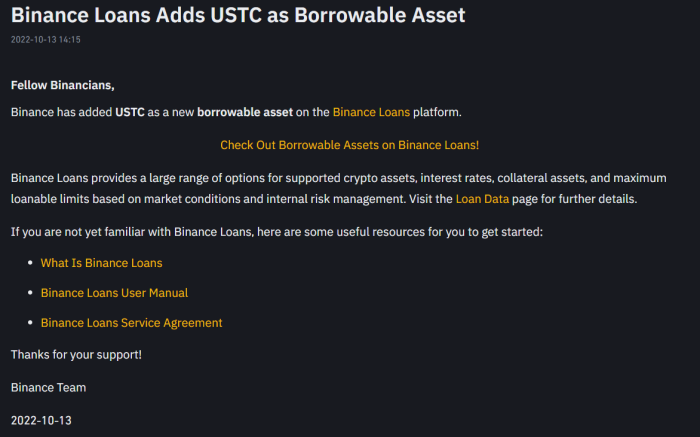The image size is (700, 437).
Task: Click the bullet beside Binance Loans Service Agreement
Action: click(30, 322)
